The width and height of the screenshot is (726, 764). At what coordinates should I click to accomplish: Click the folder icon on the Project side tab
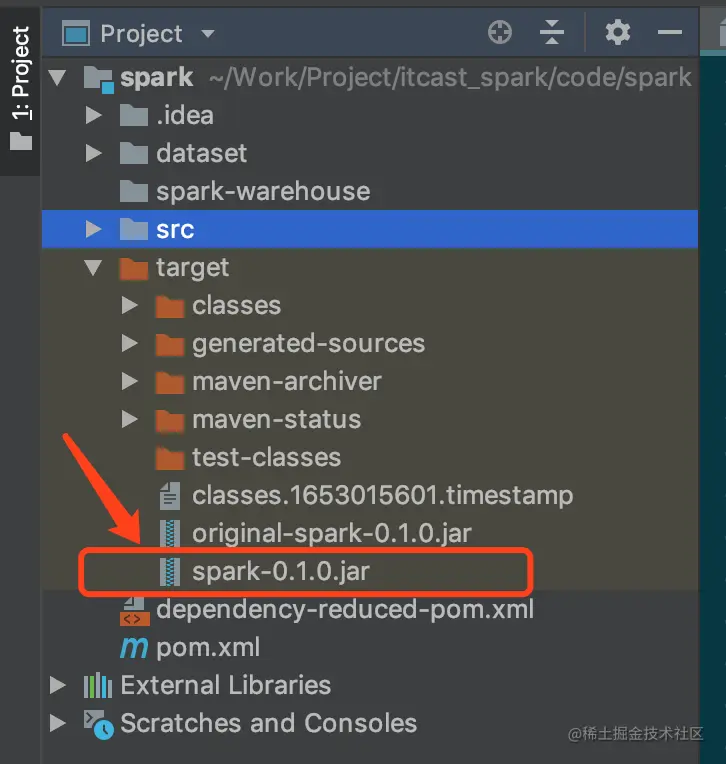point(21,141)
